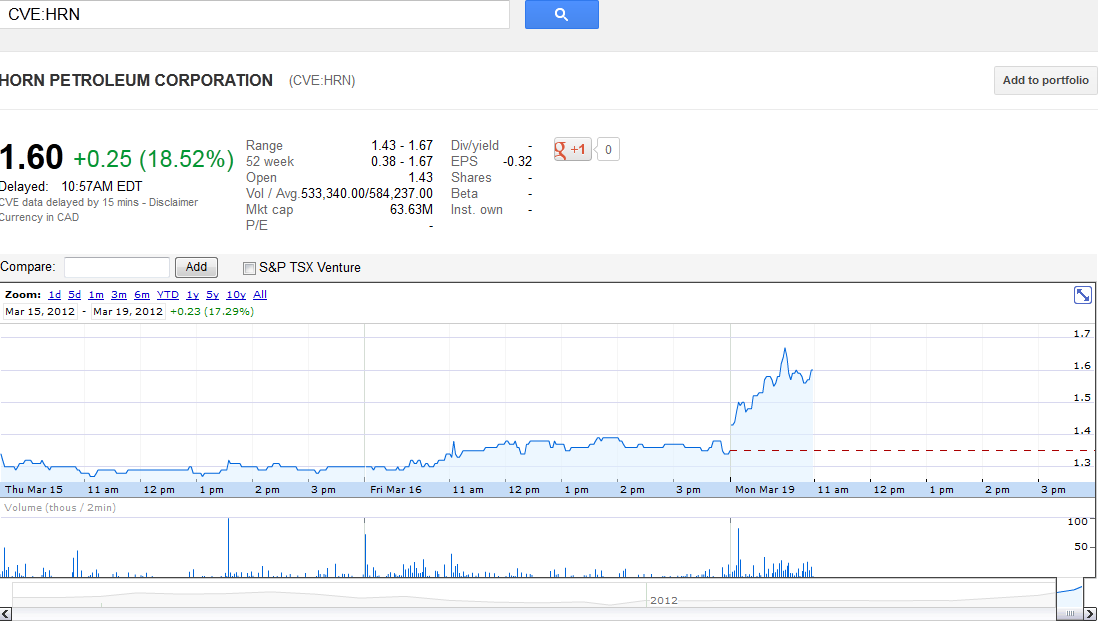1098x624 pixels.
Task: Set chart zoom to 10y
Action: [236, 295]
